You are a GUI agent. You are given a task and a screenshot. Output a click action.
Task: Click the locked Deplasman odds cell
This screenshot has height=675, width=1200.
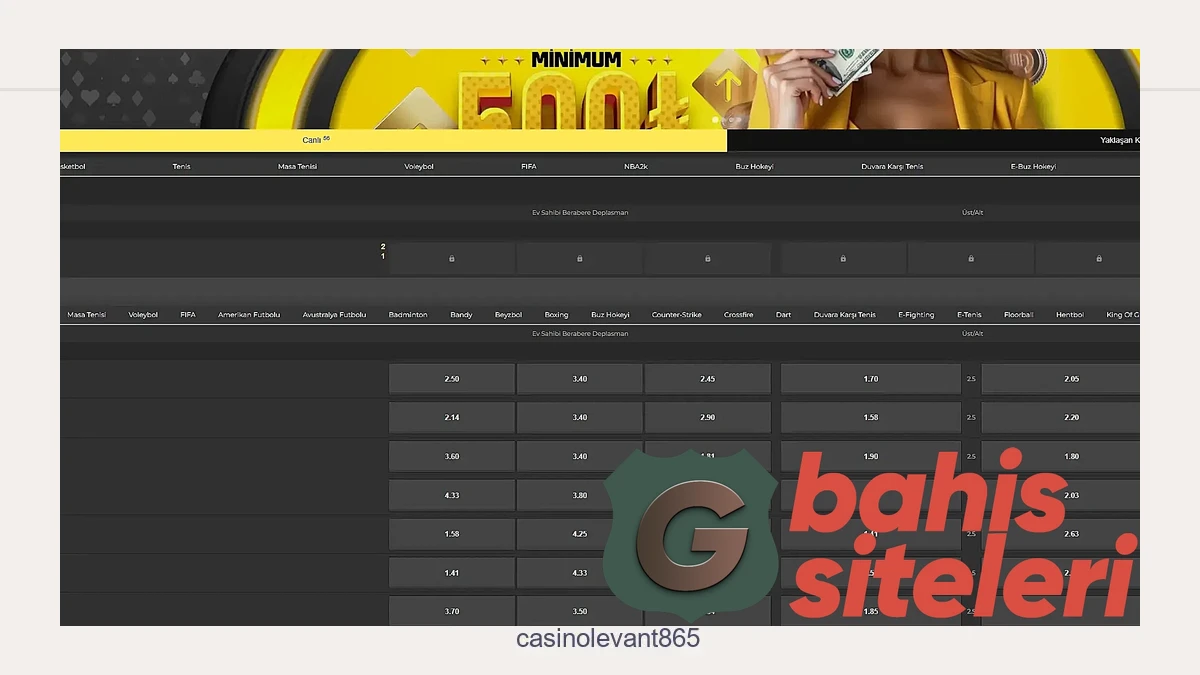(x=707, y=258)
